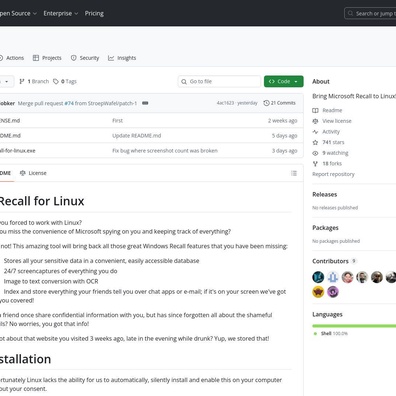Open the Packages section heading
The height and width of the screenshot is (396, 396).
coord(325,228)
